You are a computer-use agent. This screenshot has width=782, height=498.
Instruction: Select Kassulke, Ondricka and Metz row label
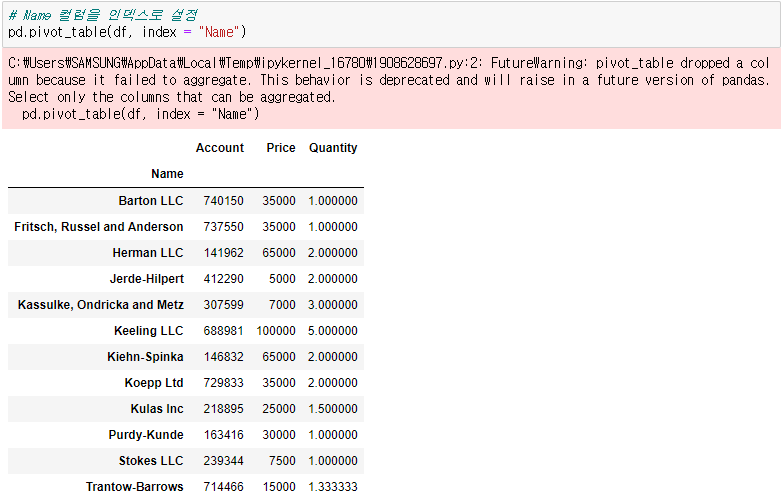[100, 305]
